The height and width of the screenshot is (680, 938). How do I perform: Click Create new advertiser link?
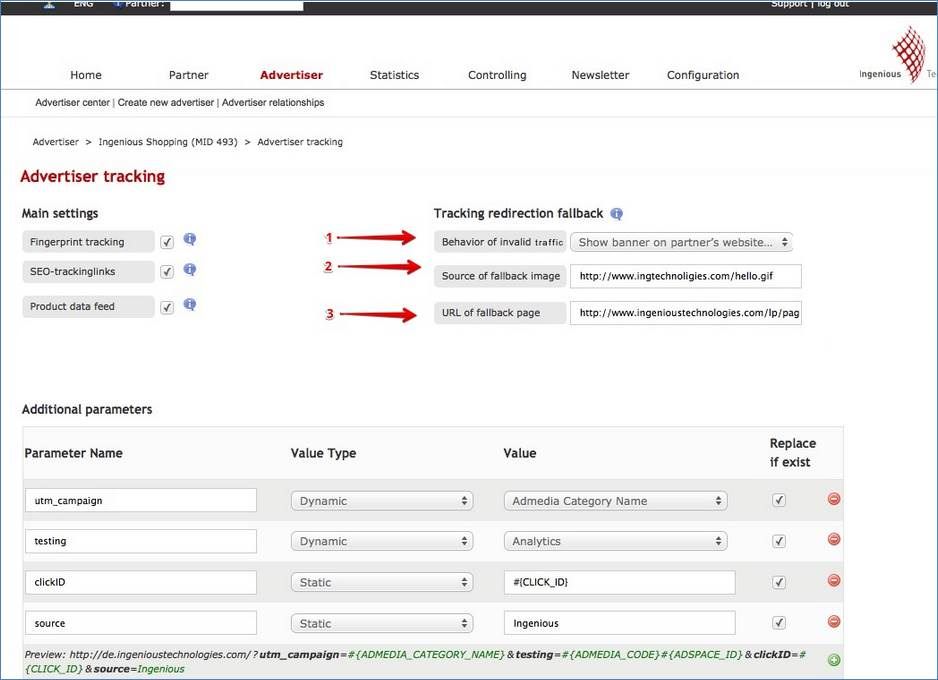pos(166,102)
